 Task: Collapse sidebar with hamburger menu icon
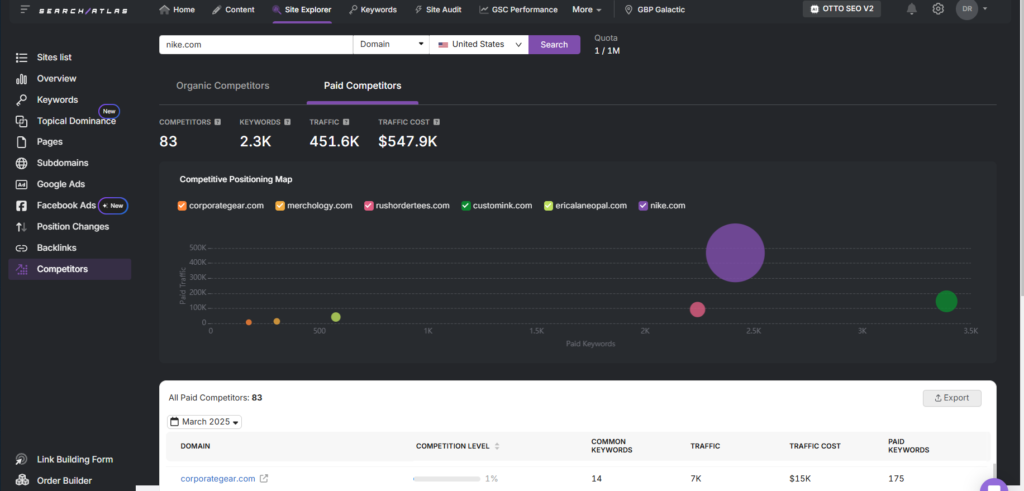25,10
